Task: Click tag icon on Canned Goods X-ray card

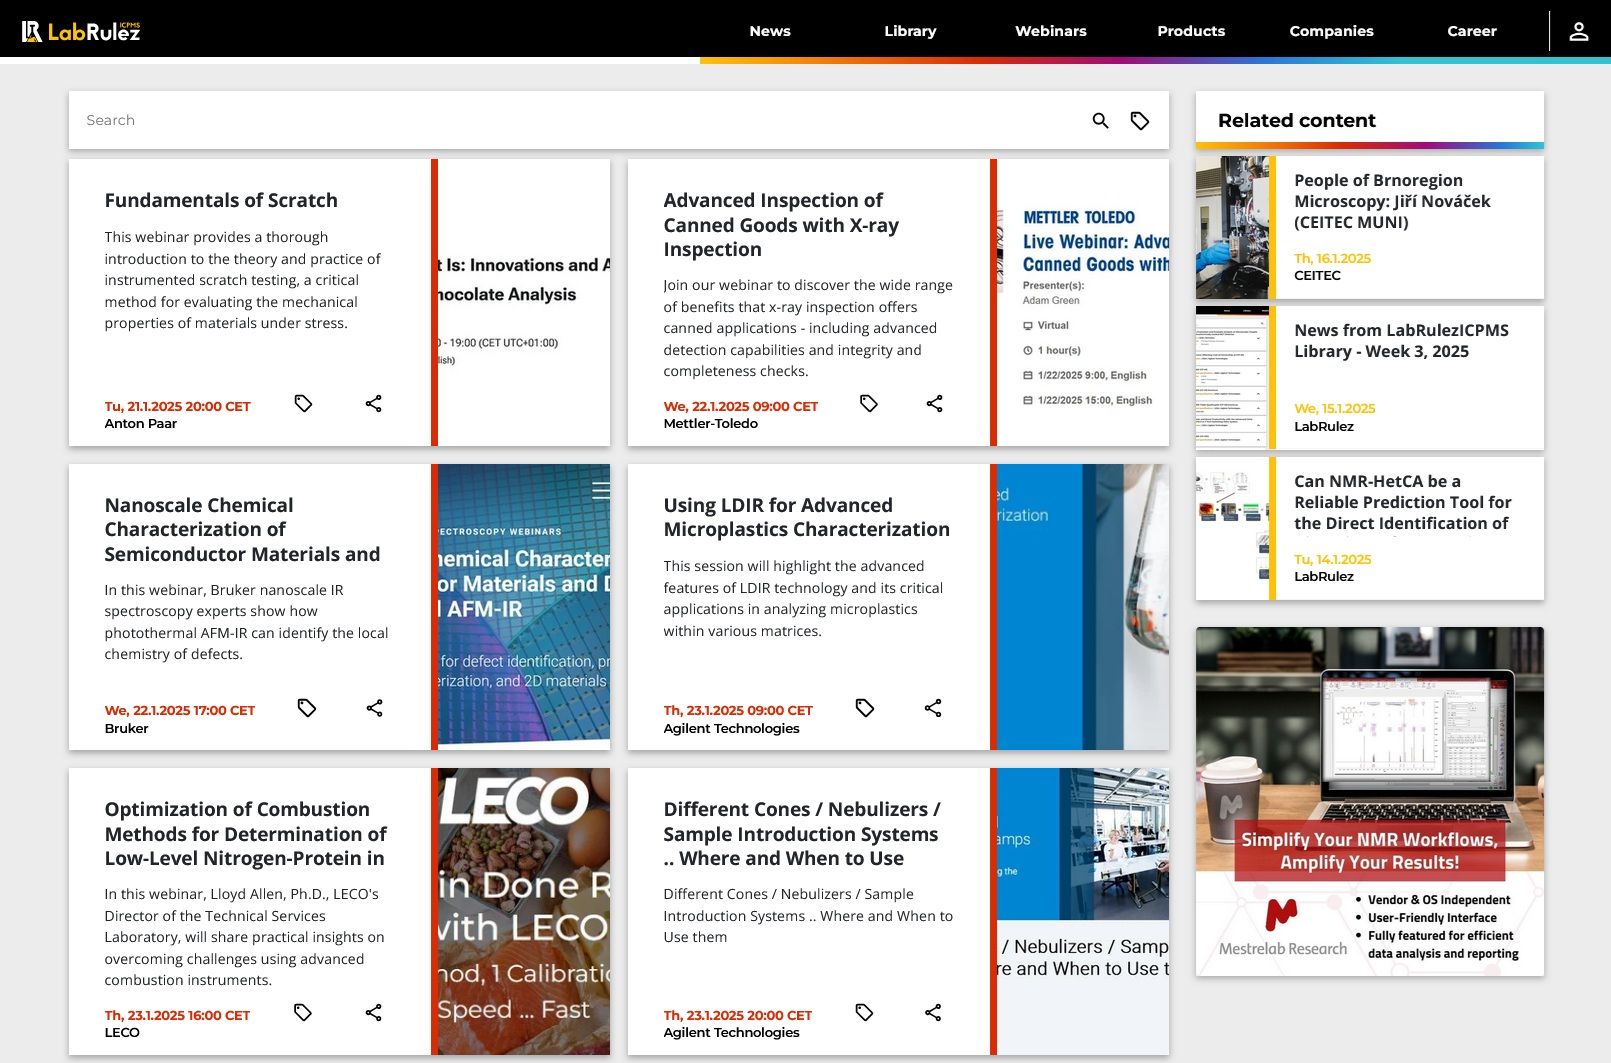Action: coord(869,403)
